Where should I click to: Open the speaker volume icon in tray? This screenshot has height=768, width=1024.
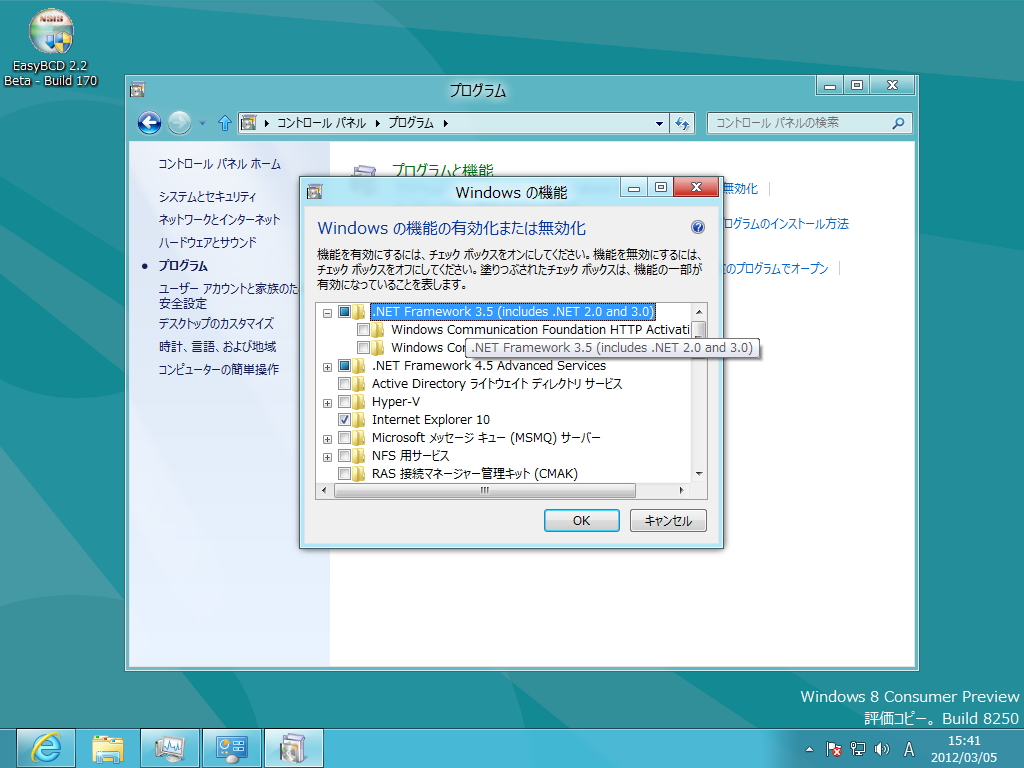click(x=880, y=747)
